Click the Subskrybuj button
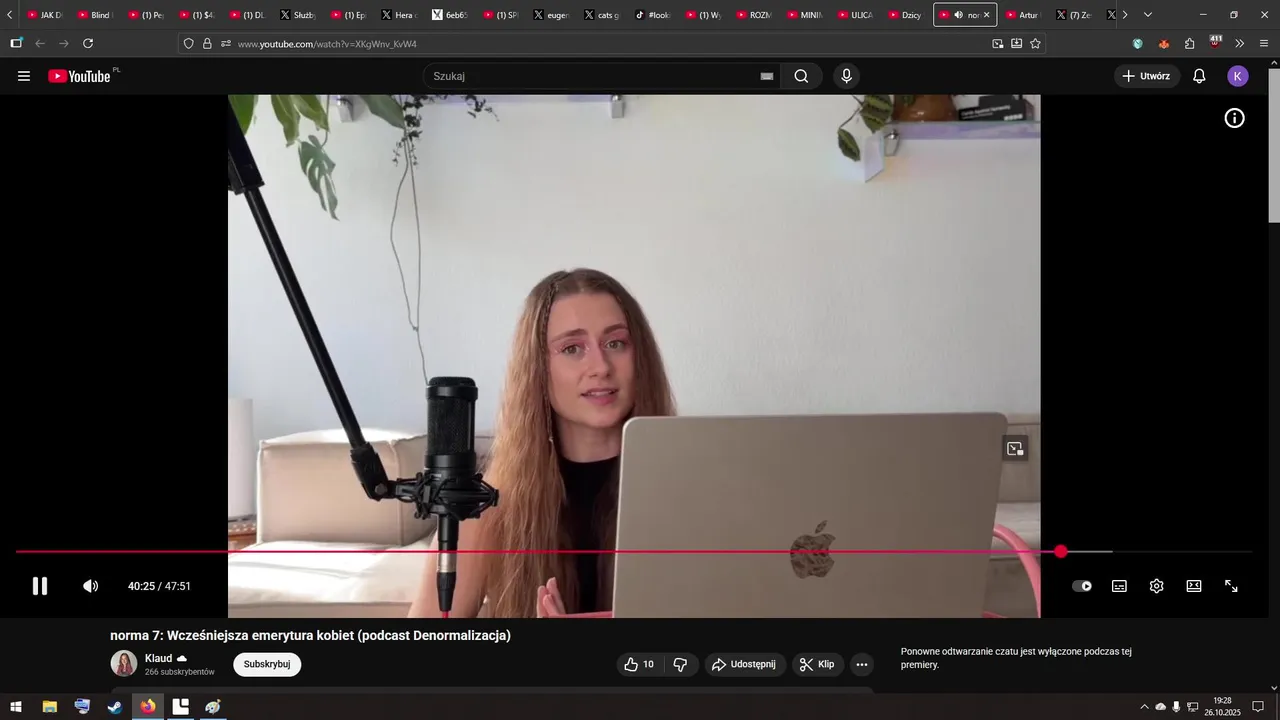Image resolution: width=1280 pixels, height=720 pixels. click(267, 664)
